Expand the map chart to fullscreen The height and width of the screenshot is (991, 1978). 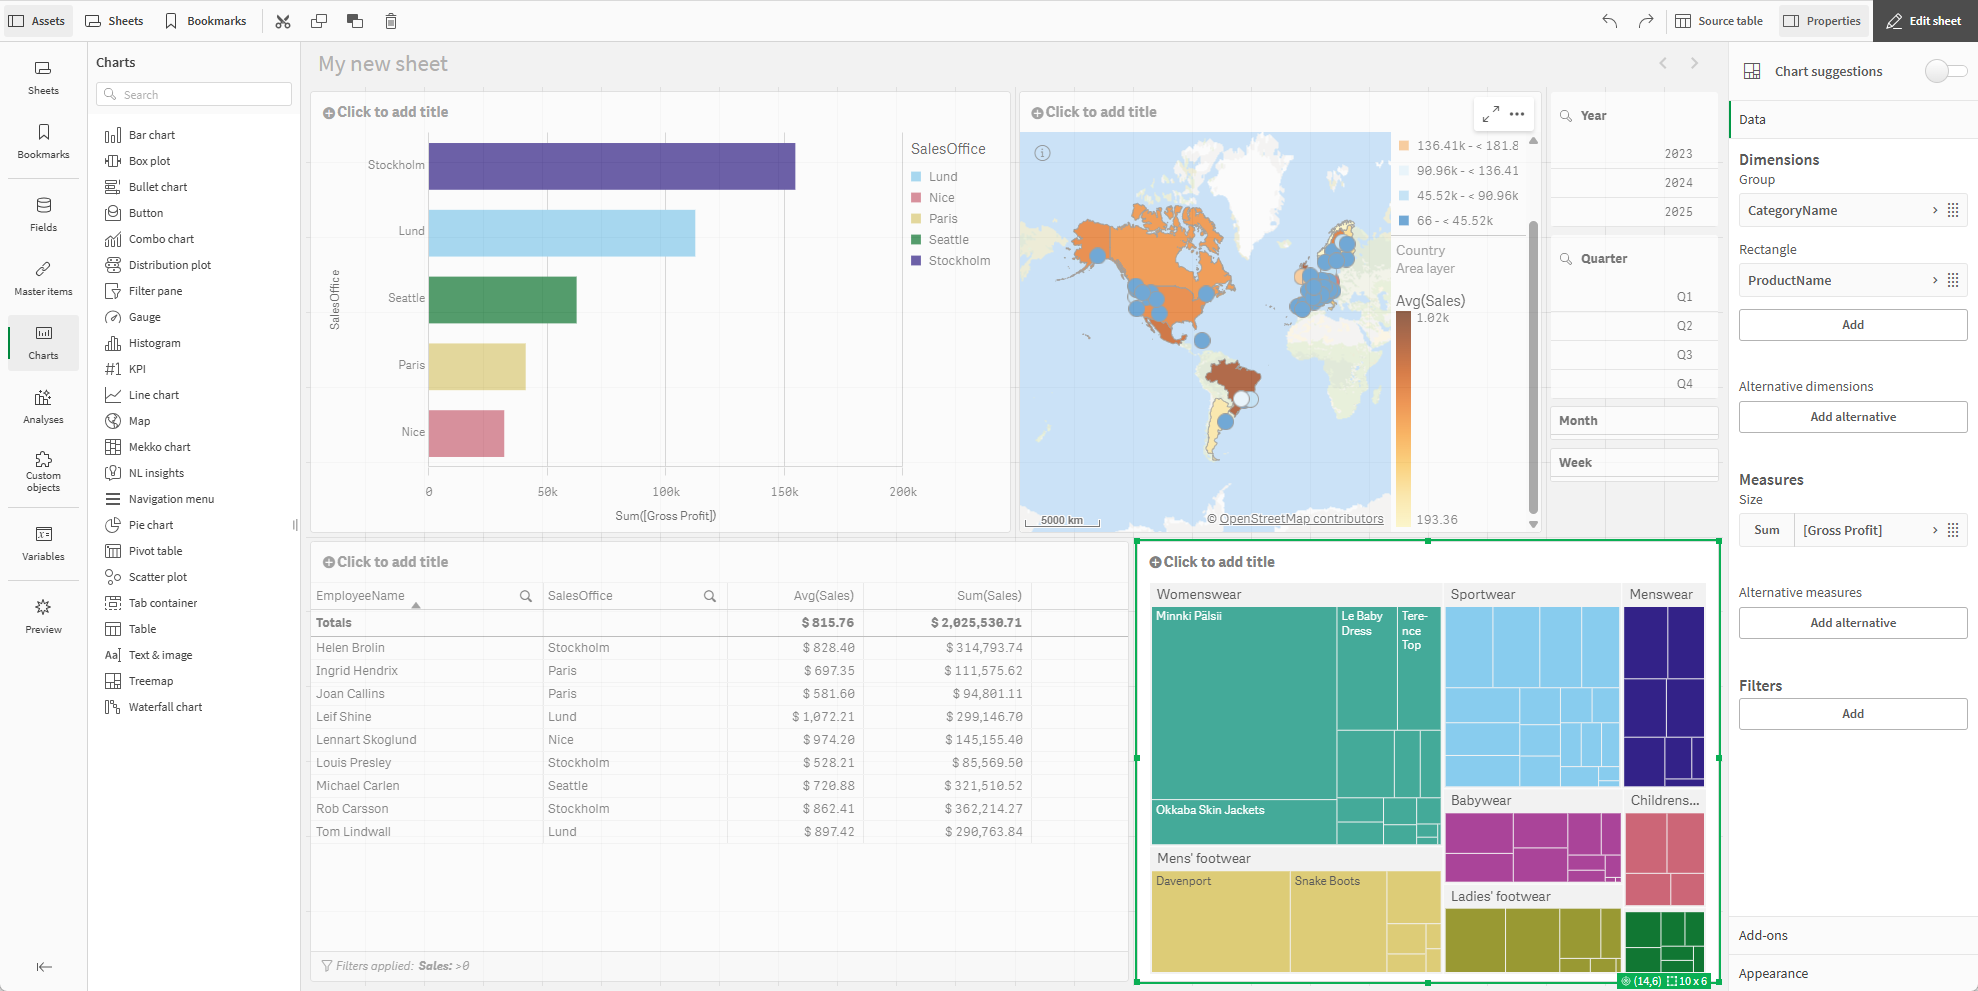pyautogui.click(x=1491, y=114)
